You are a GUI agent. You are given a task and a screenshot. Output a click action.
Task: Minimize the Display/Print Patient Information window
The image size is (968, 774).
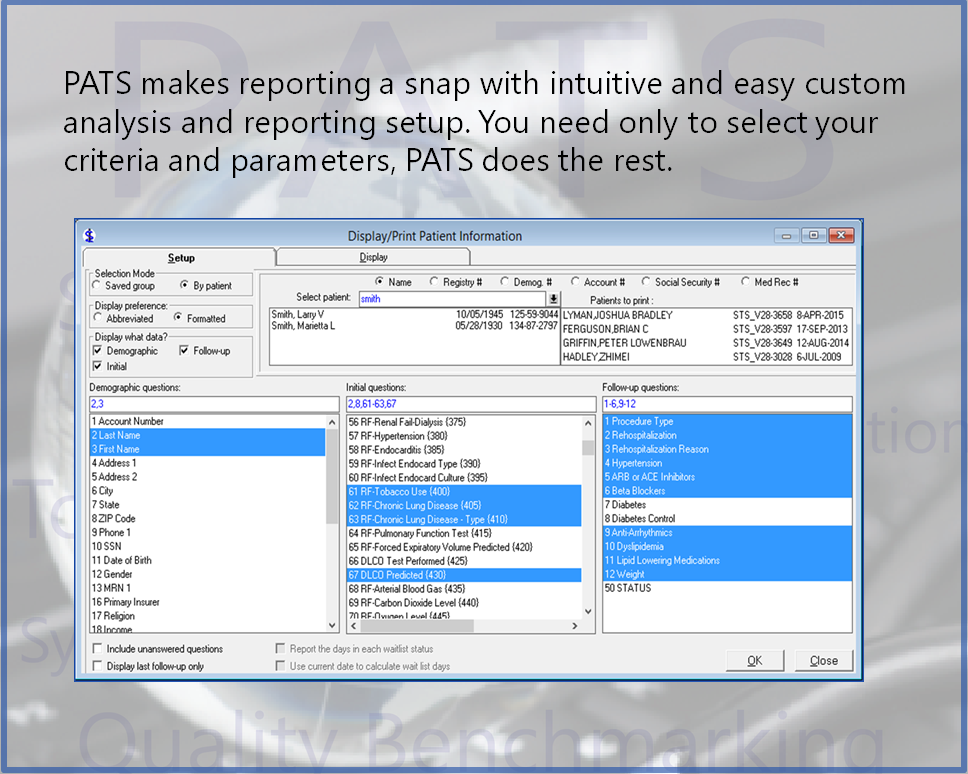click(786, 235)
